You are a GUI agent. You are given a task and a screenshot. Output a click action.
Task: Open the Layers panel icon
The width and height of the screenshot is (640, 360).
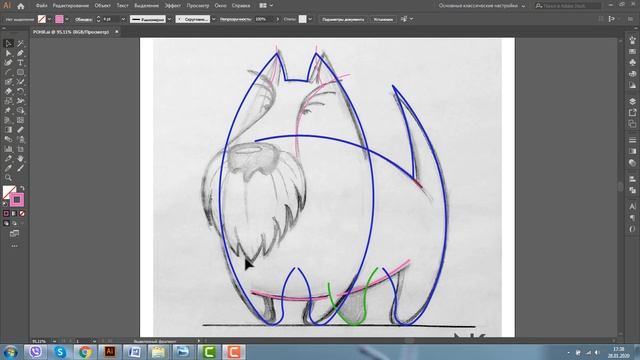pos(632,101)
